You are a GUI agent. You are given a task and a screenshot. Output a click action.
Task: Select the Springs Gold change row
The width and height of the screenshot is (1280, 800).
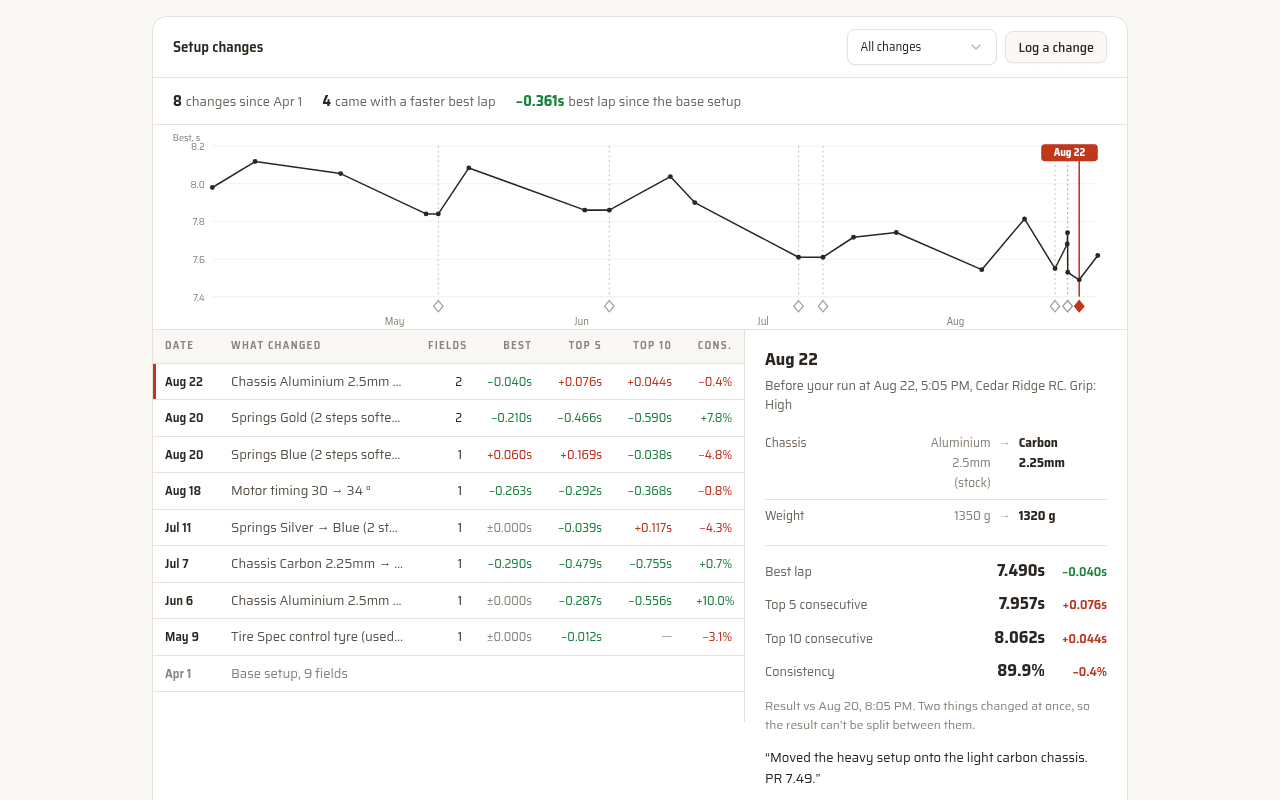pyautogui.click(x=449, y=418)
